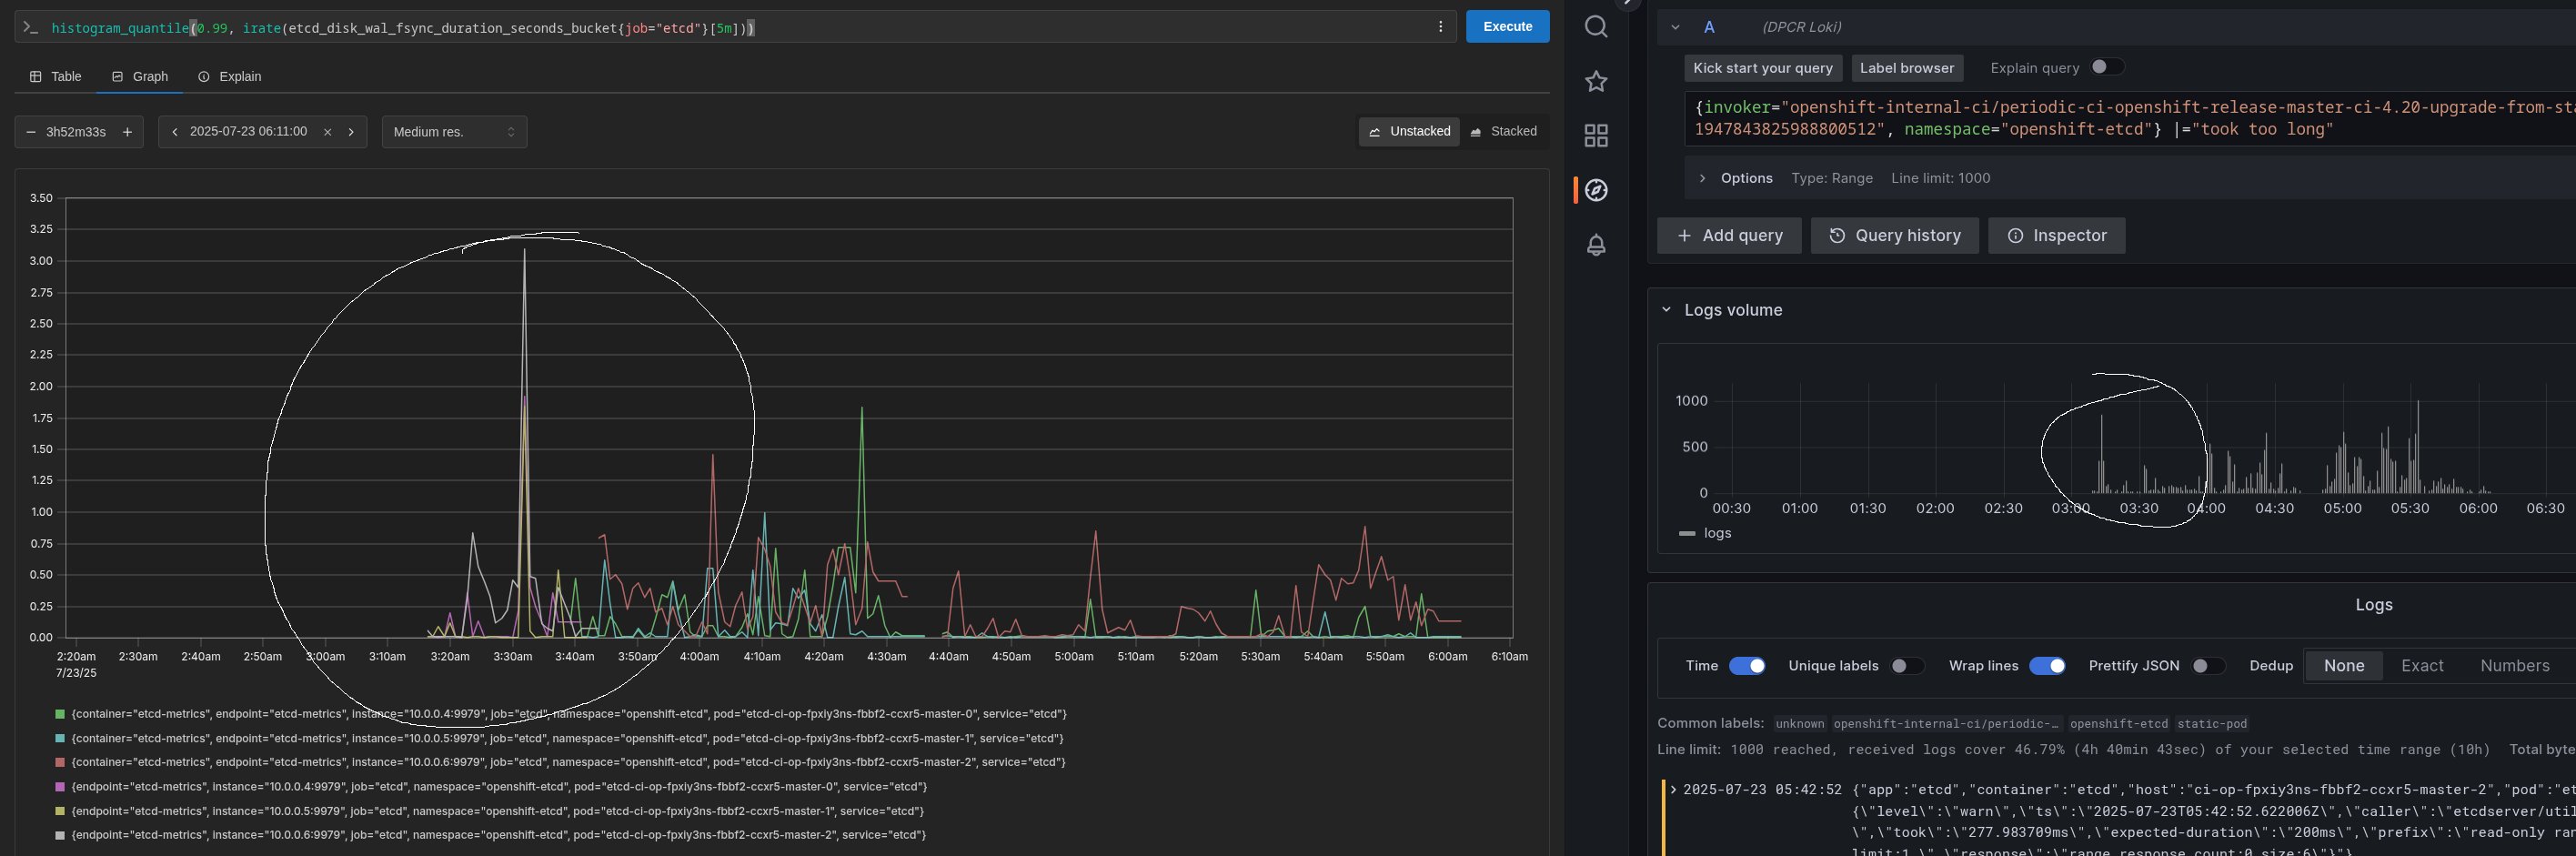The image size is (2576, 856).
Task: Clear the end time with X icon
Action: click(327, 132)
